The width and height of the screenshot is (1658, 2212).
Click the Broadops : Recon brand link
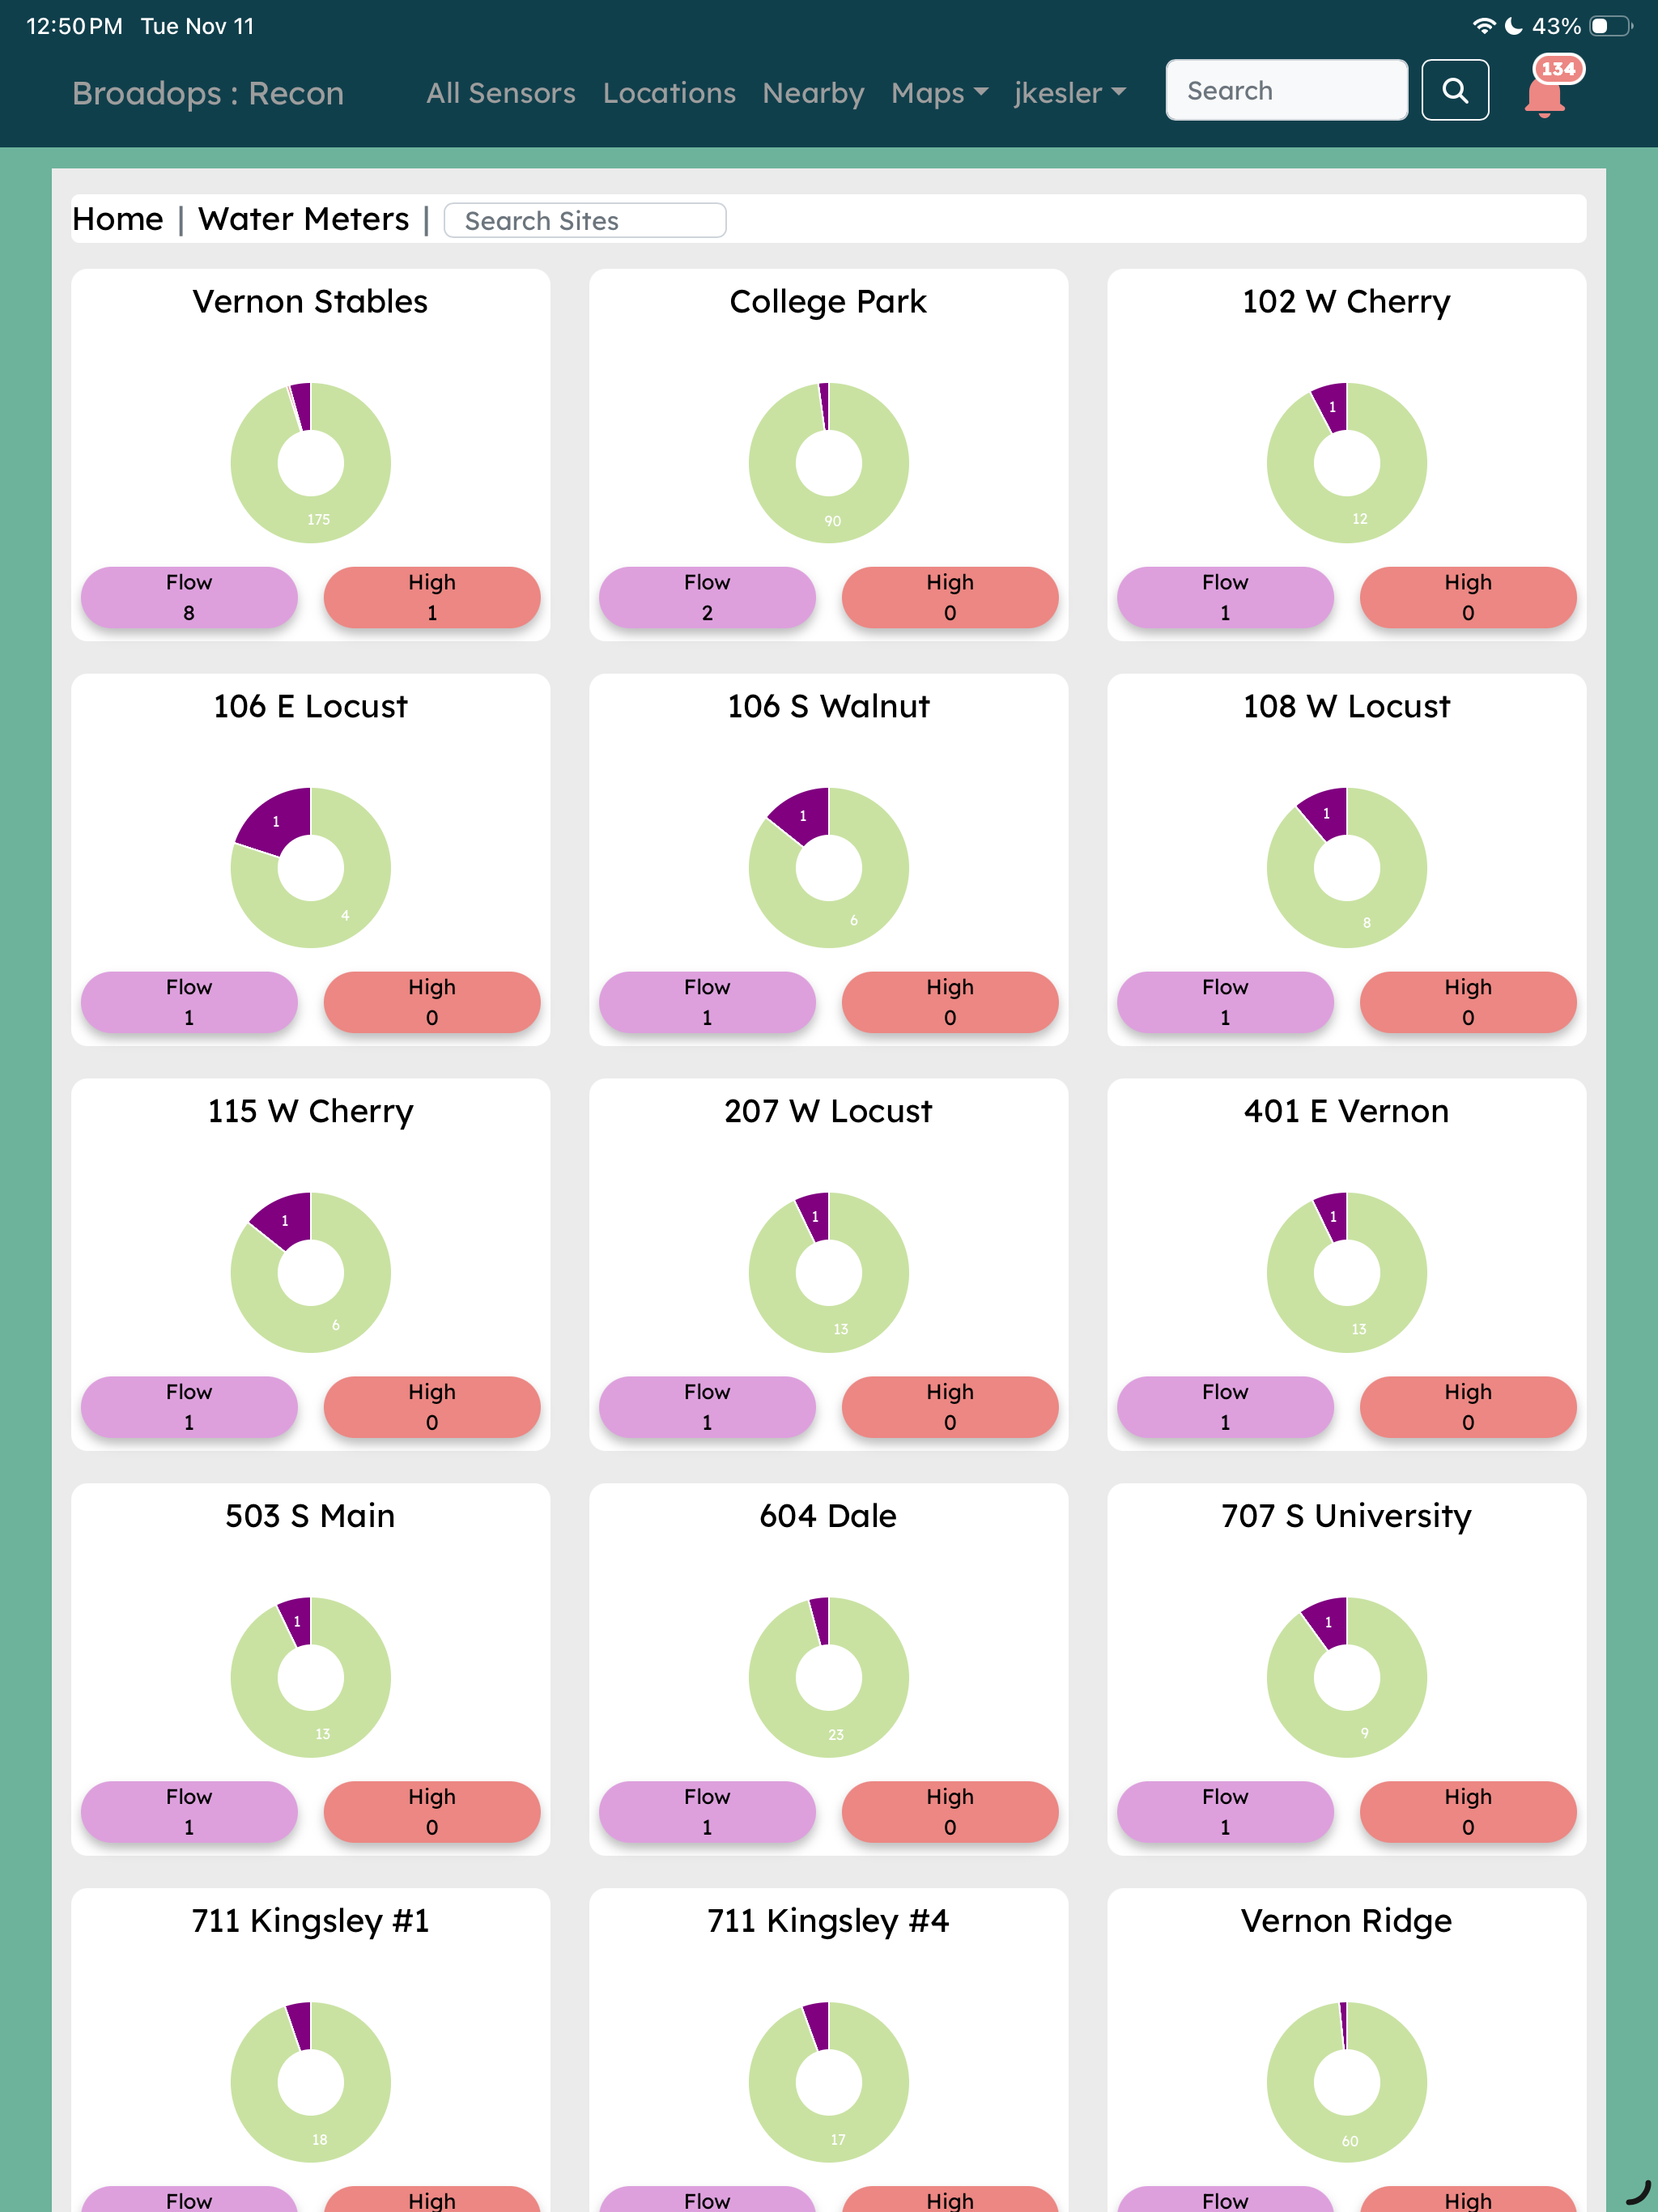click(x=208, y=93)
